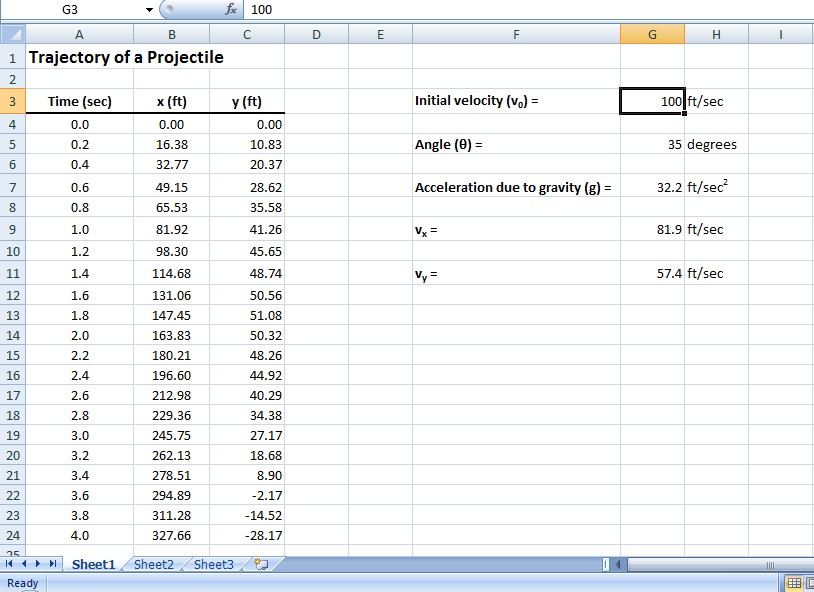Screen dimensions: 814x592
Task: Switch to the Sheet2 tab
Action: [x=152, y=564]
